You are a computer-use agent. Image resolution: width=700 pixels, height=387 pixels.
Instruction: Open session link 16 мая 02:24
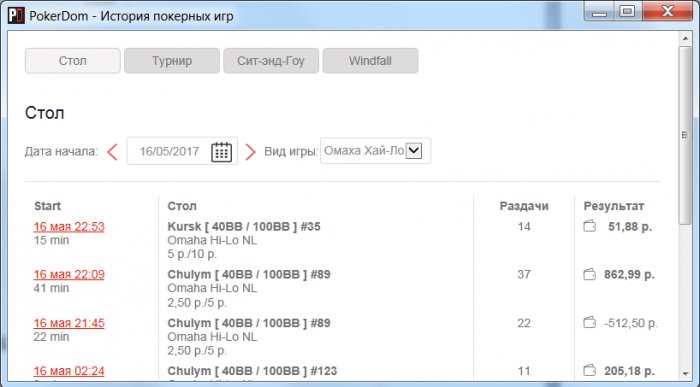click(69, 371)
